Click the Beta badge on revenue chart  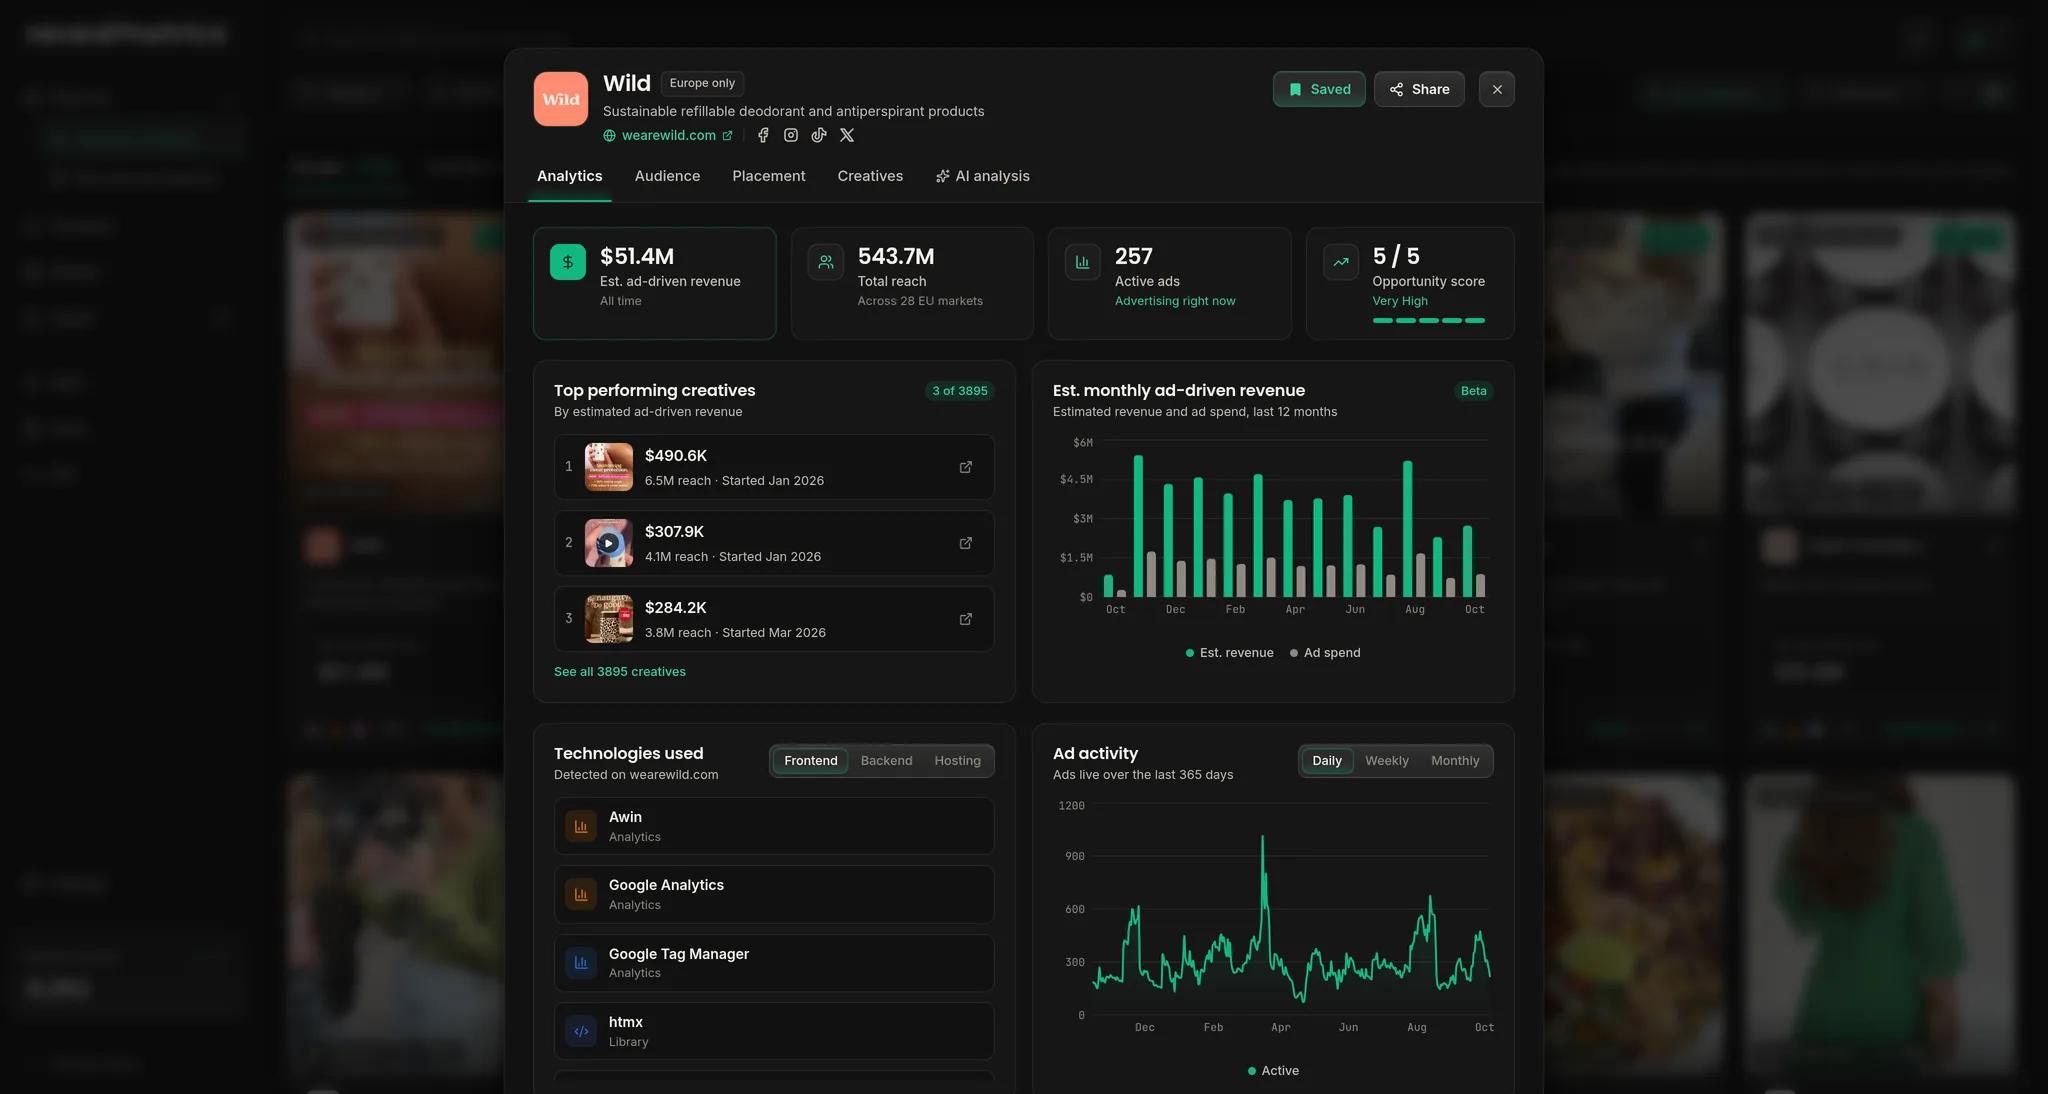[x=1473, y=391]
